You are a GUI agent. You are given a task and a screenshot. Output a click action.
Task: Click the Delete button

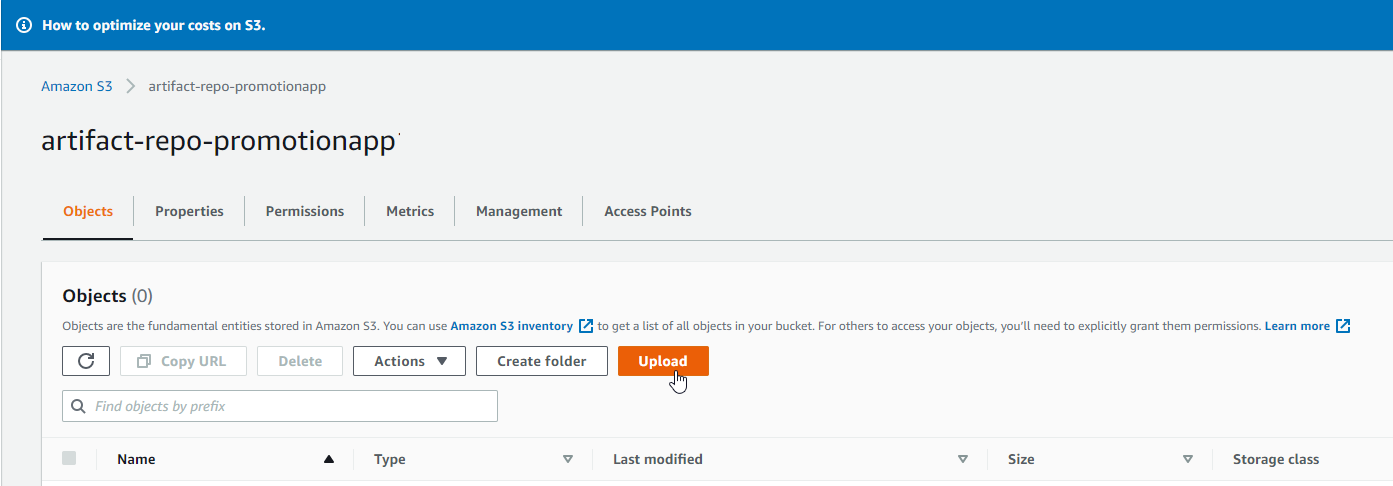300,361
